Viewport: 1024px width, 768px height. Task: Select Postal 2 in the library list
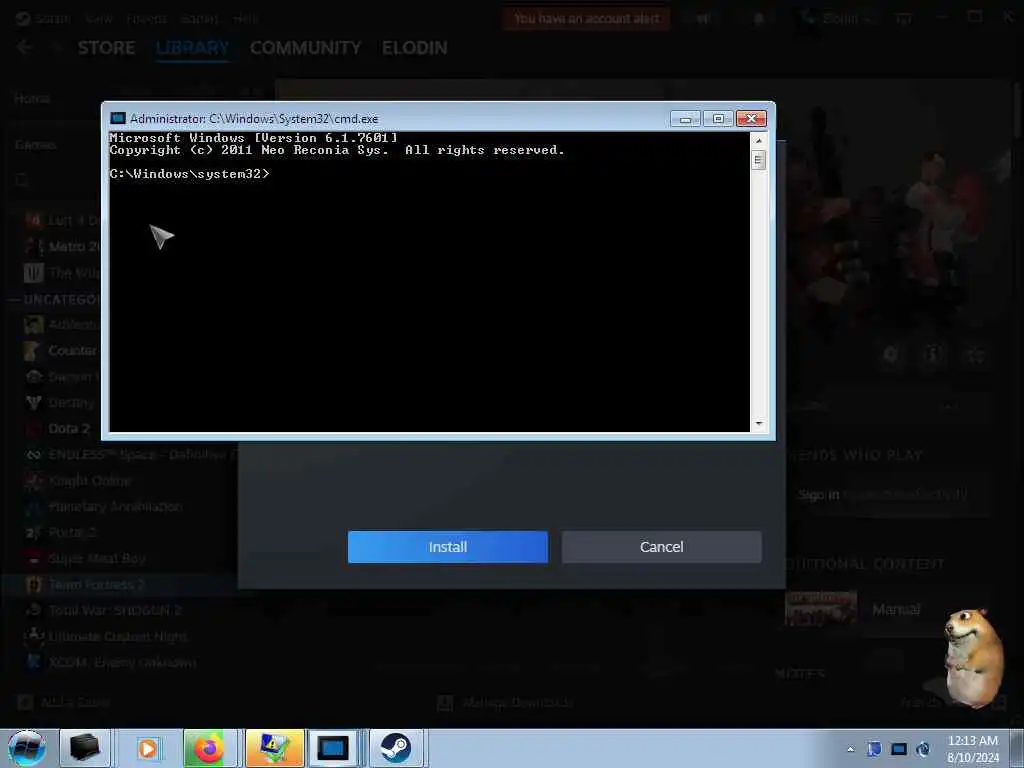[61, 533]
